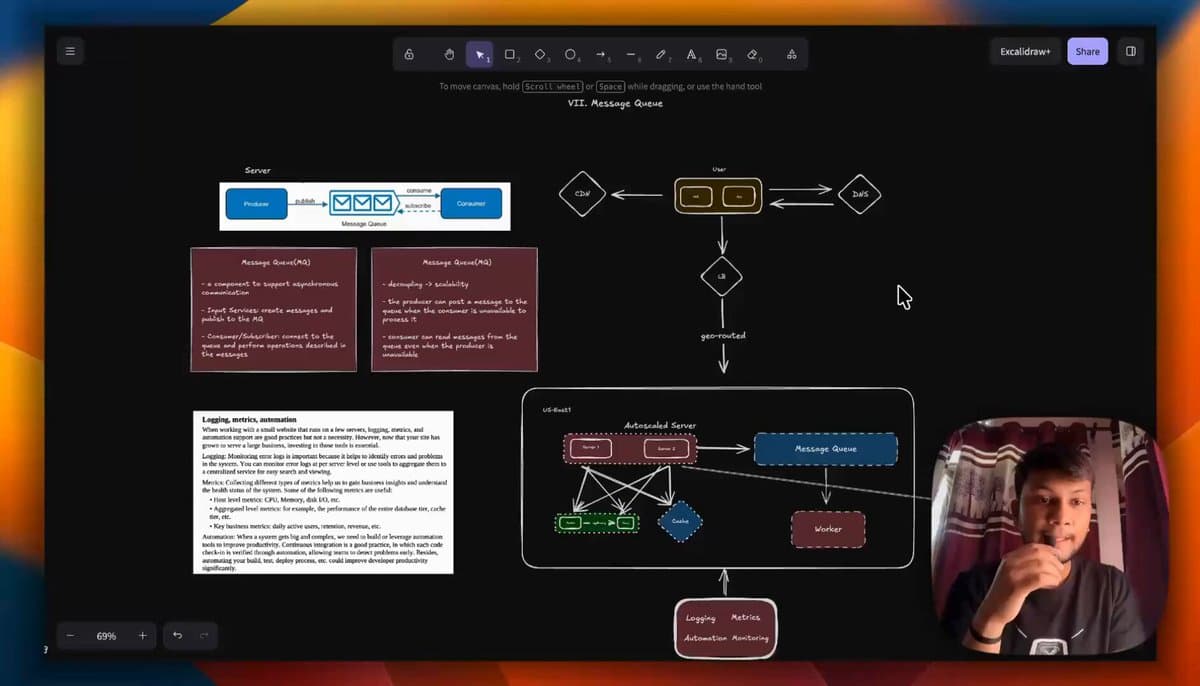Select the Selection arrow tool
This screenshot has width=1200, height=686.
[x=480, y=54]
